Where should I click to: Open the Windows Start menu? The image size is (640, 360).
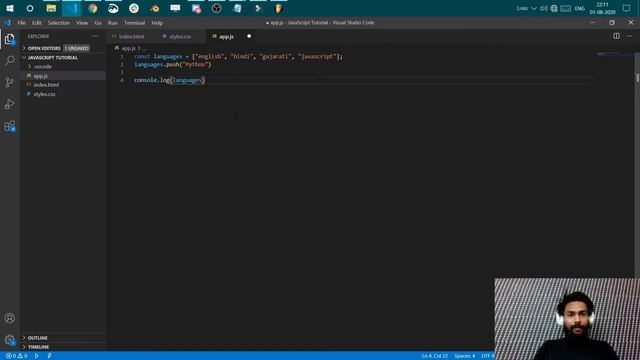coord(10,8)
